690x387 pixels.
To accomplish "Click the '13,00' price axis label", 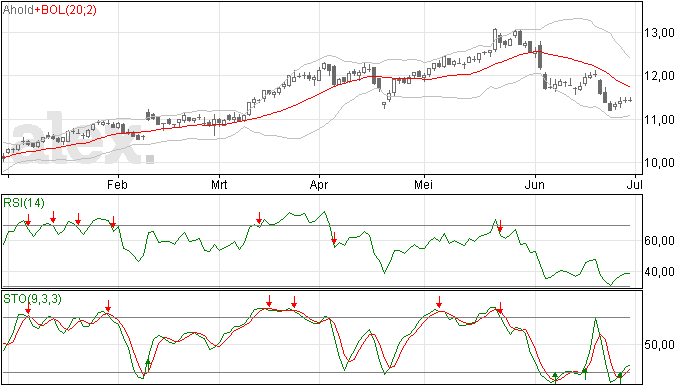I will [659, 33].
